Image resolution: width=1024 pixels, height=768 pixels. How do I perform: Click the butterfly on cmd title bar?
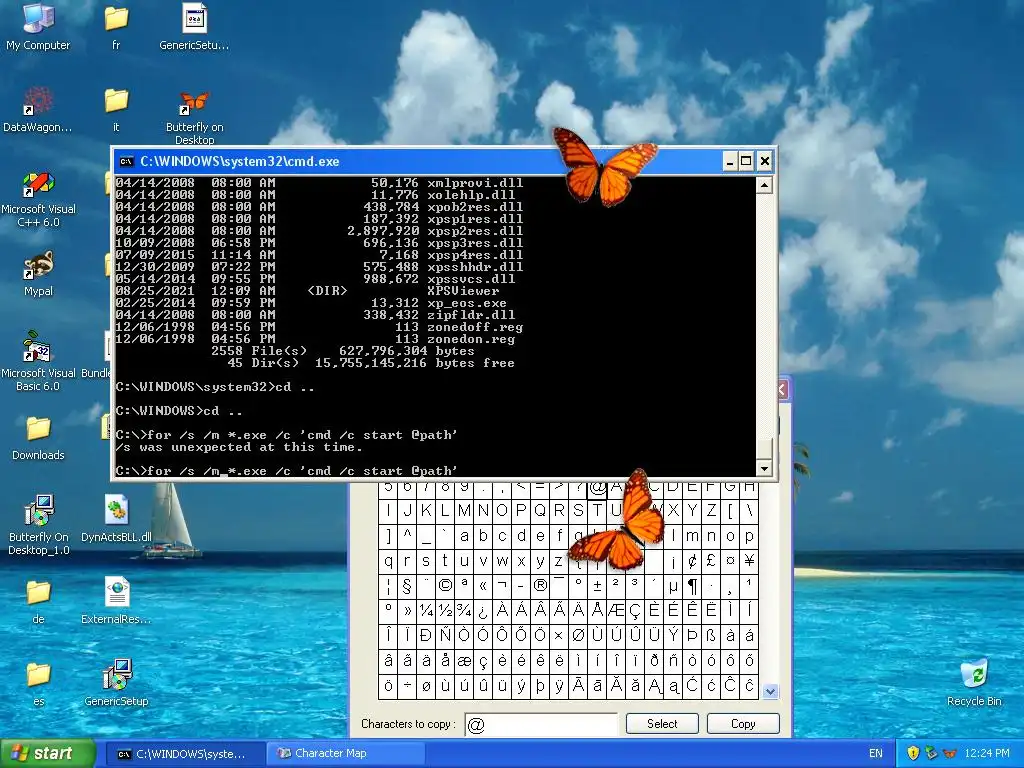603,167
